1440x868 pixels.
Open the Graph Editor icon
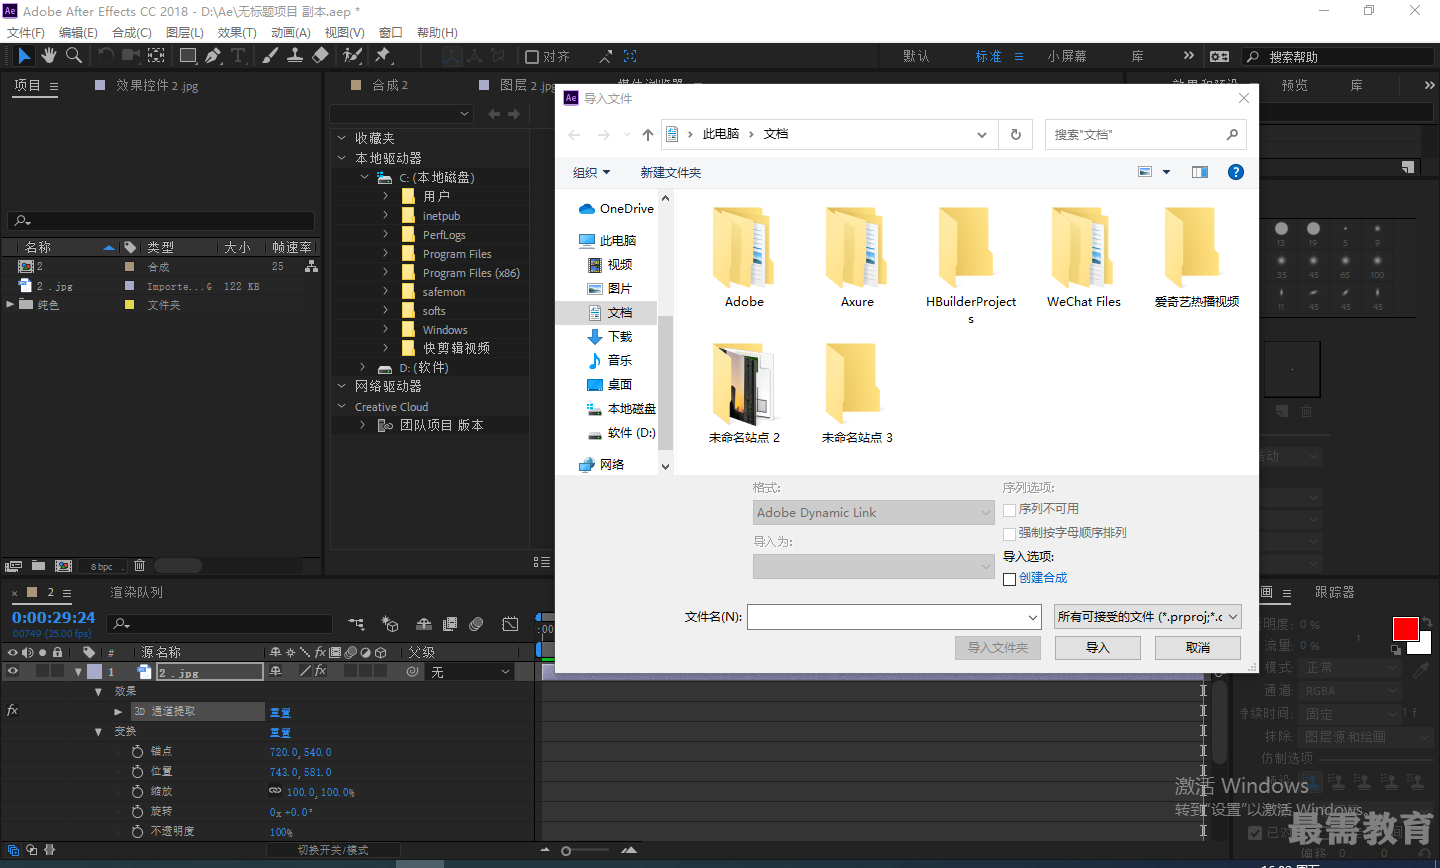(510, 624)
